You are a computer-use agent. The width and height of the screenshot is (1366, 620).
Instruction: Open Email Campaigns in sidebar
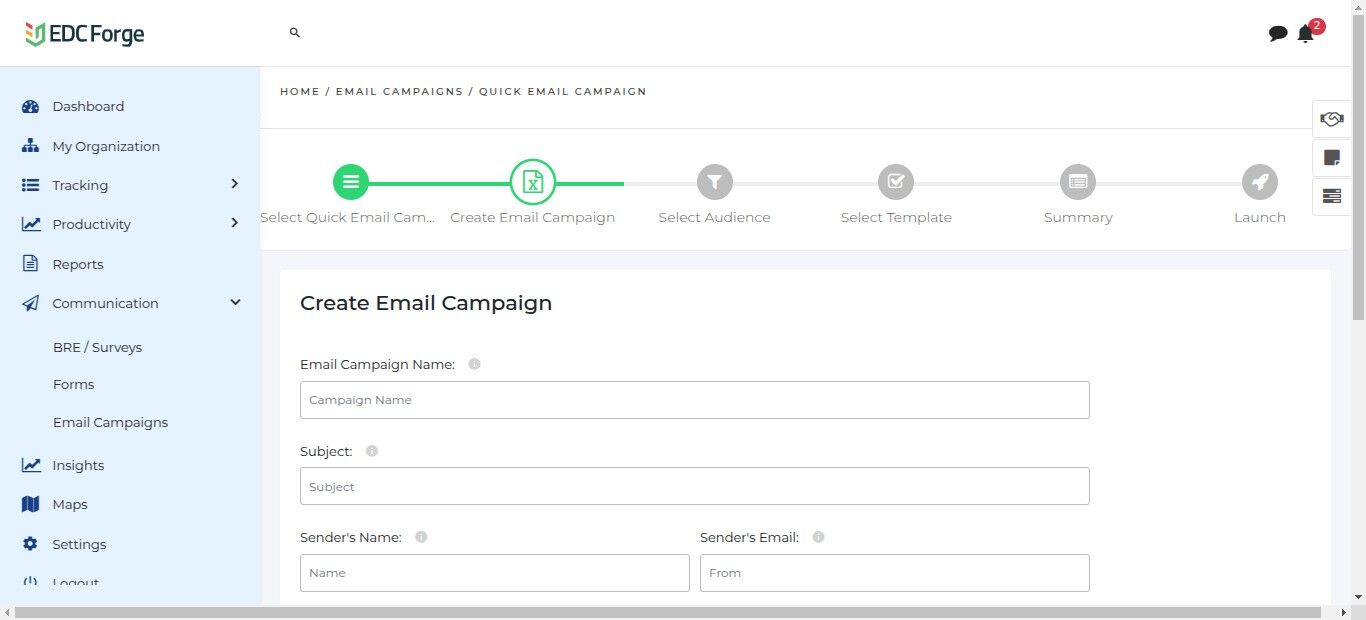pyautogui.click(x=110, y=422)
